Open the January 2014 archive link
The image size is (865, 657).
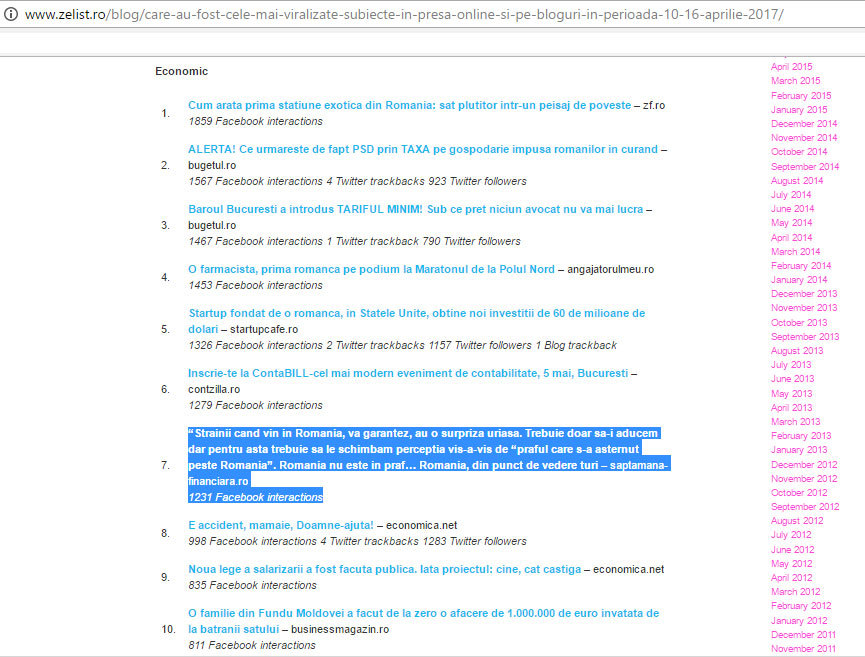(x=798, y=280)
